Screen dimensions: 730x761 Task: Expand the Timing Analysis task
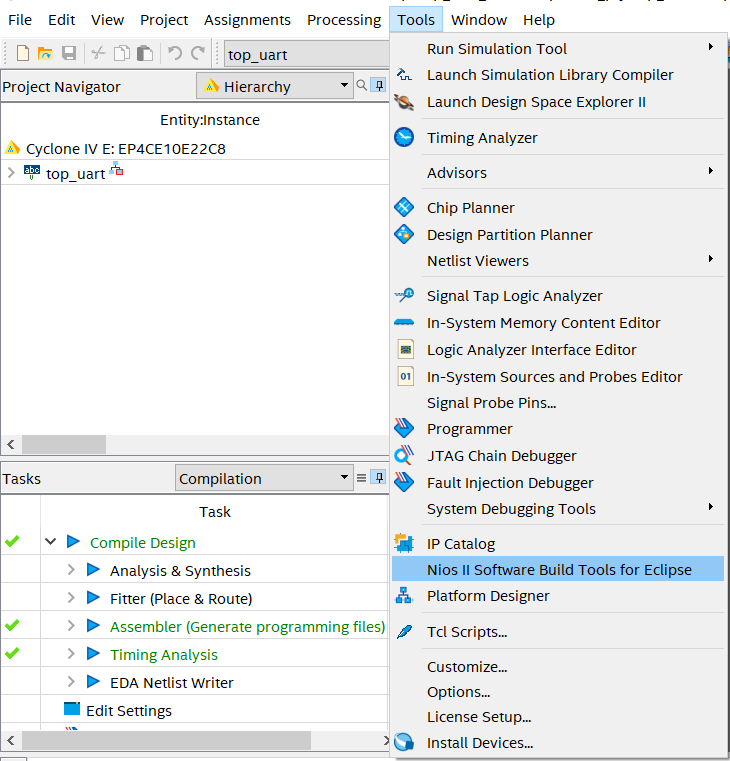point(71,654)
